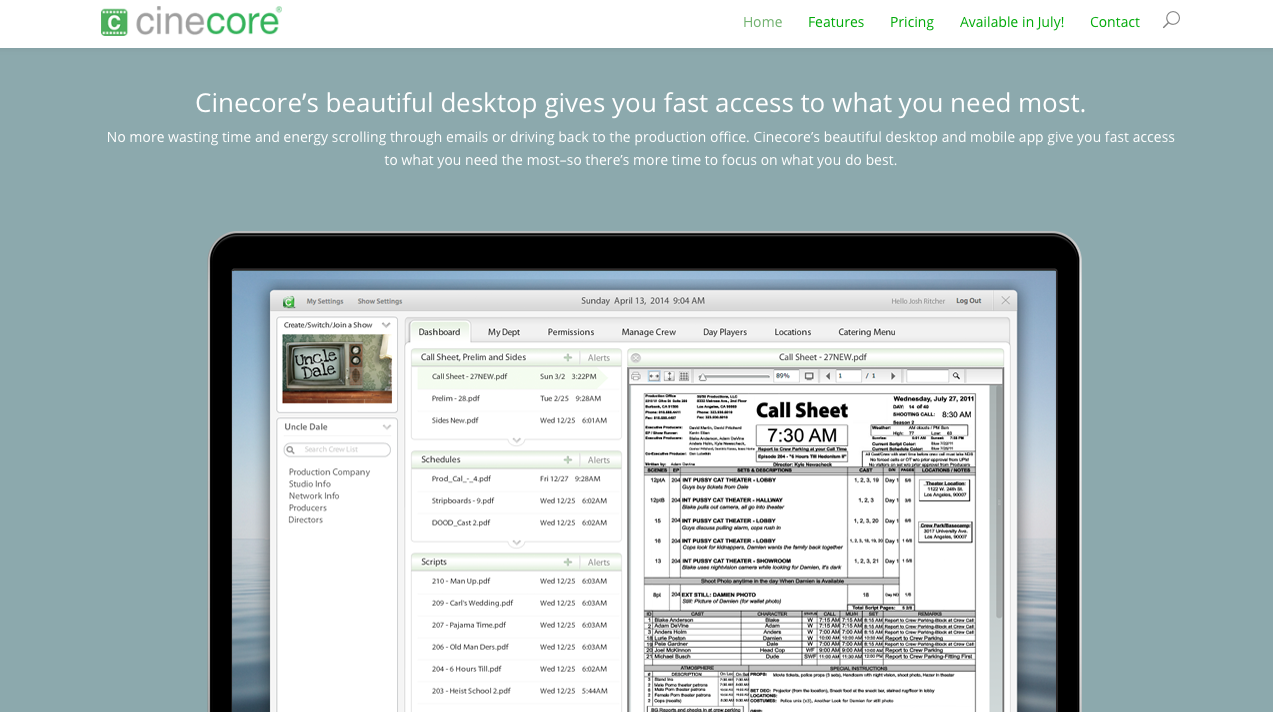This screenshot has width=1273, height=712.
Task: Select Network Info in the crew list
Action: [314, 496]
